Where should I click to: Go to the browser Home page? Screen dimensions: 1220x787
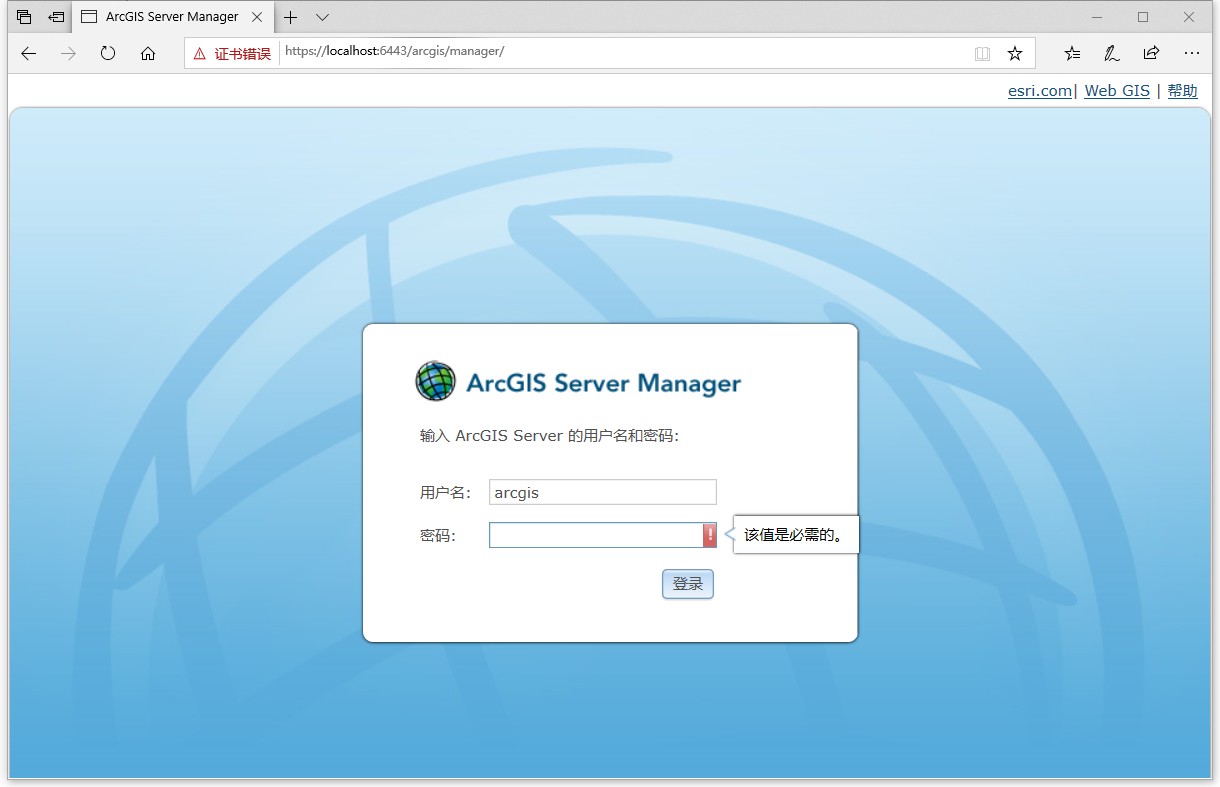click(148, 53)
